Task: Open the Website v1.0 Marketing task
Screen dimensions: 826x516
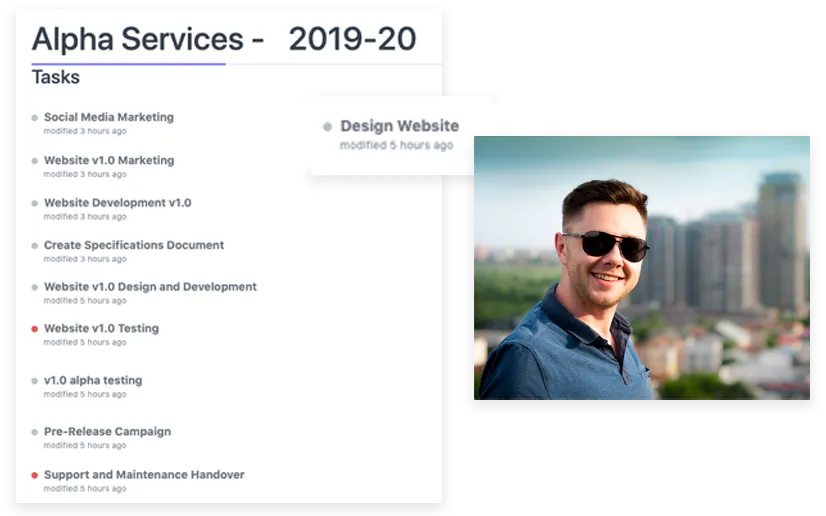Action: [108, 160]
